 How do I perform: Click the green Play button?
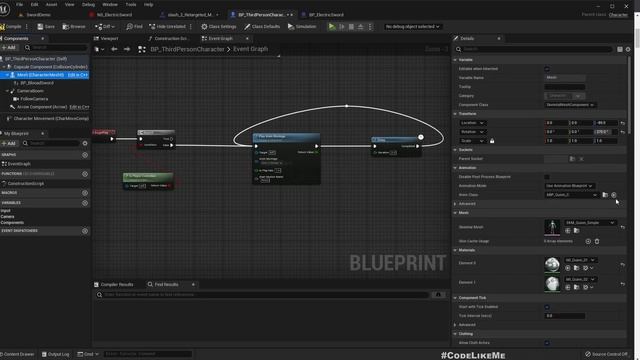332,27
